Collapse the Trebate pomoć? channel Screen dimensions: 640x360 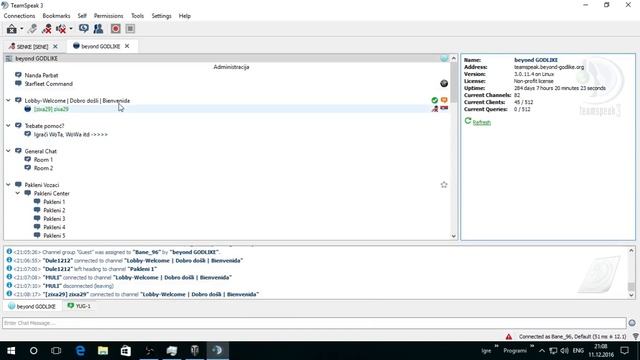8,126
